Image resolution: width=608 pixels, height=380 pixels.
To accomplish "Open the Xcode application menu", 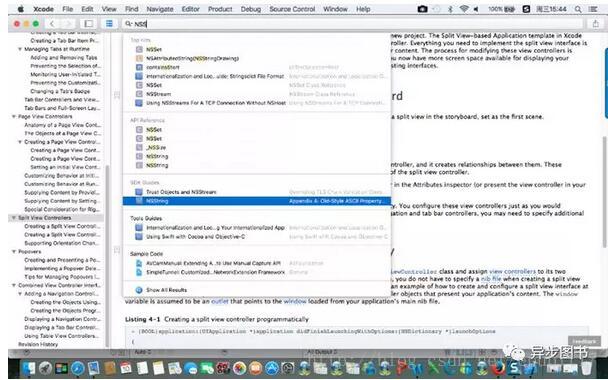I will 43,9.
